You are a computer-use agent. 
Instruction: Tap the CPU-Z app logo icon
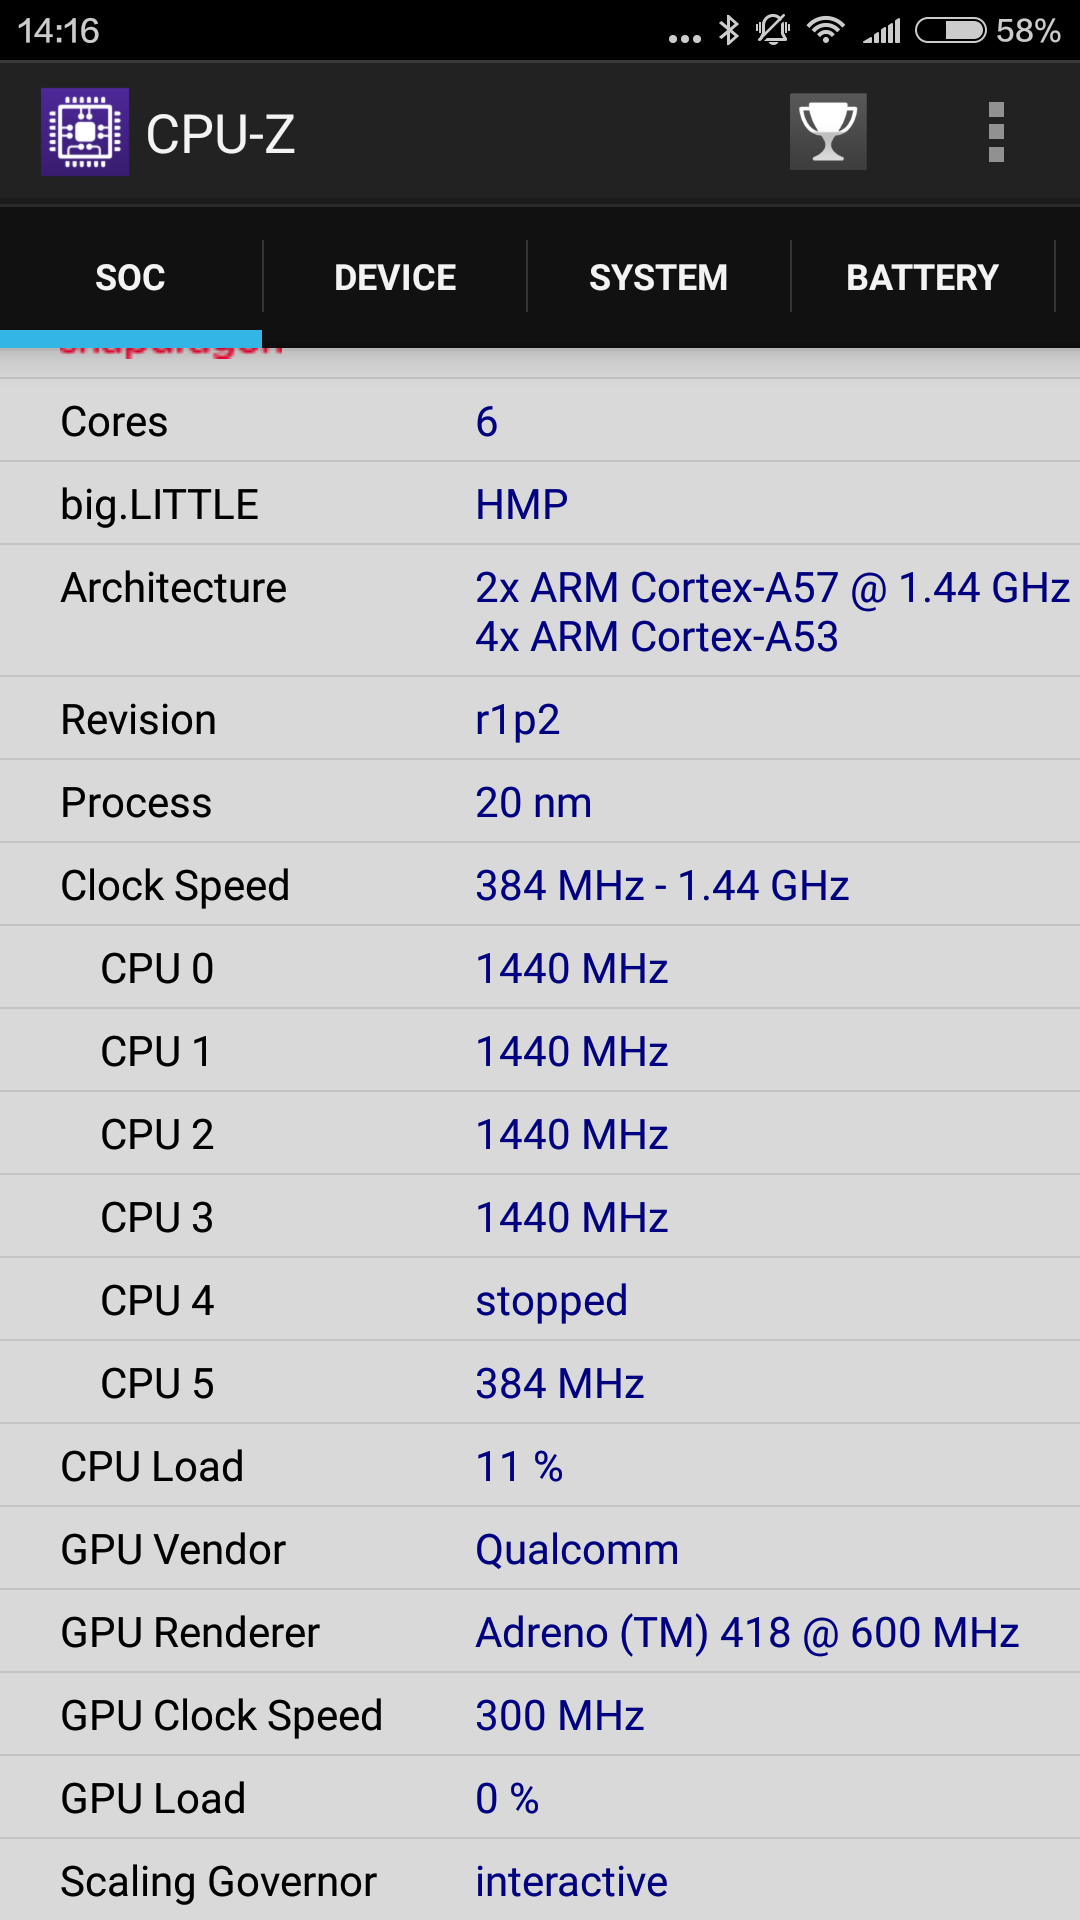click(85, 132)
